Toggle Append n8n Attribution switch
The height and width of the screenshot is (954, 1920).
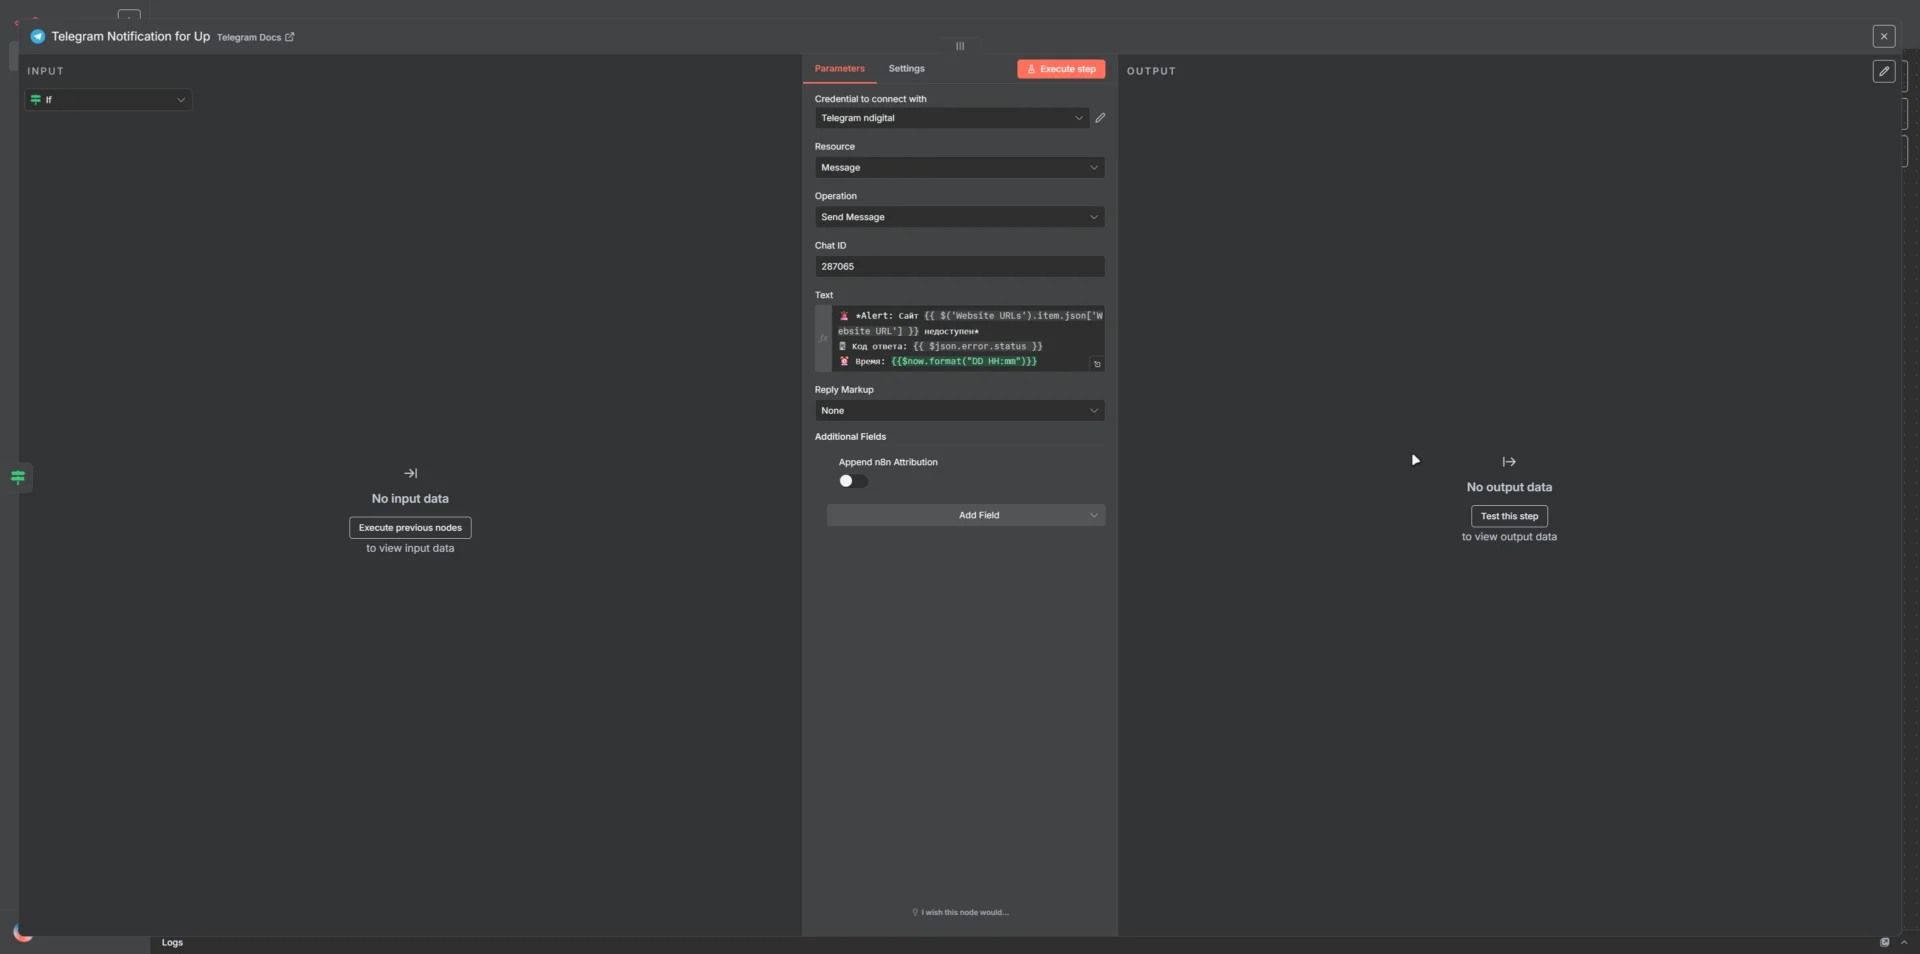pyautogui.click(x=853, y=481)
